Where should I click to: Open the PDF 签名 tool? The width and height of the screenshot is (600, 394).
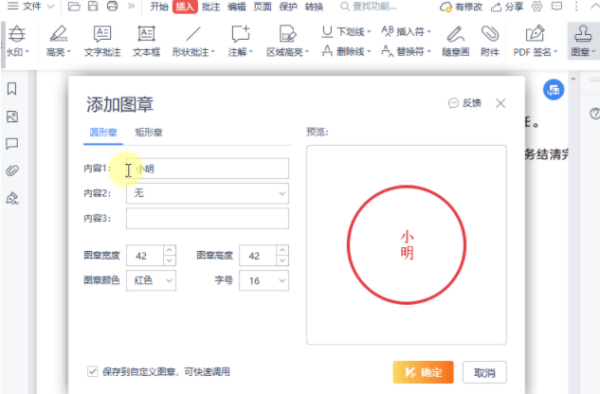click(535, 41)
